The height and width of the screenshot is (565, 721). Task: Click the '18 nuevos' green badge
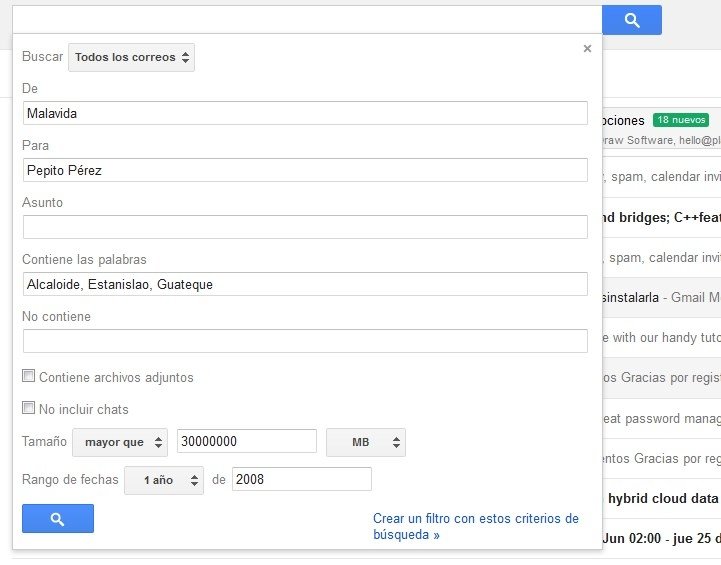click(681, 120)
